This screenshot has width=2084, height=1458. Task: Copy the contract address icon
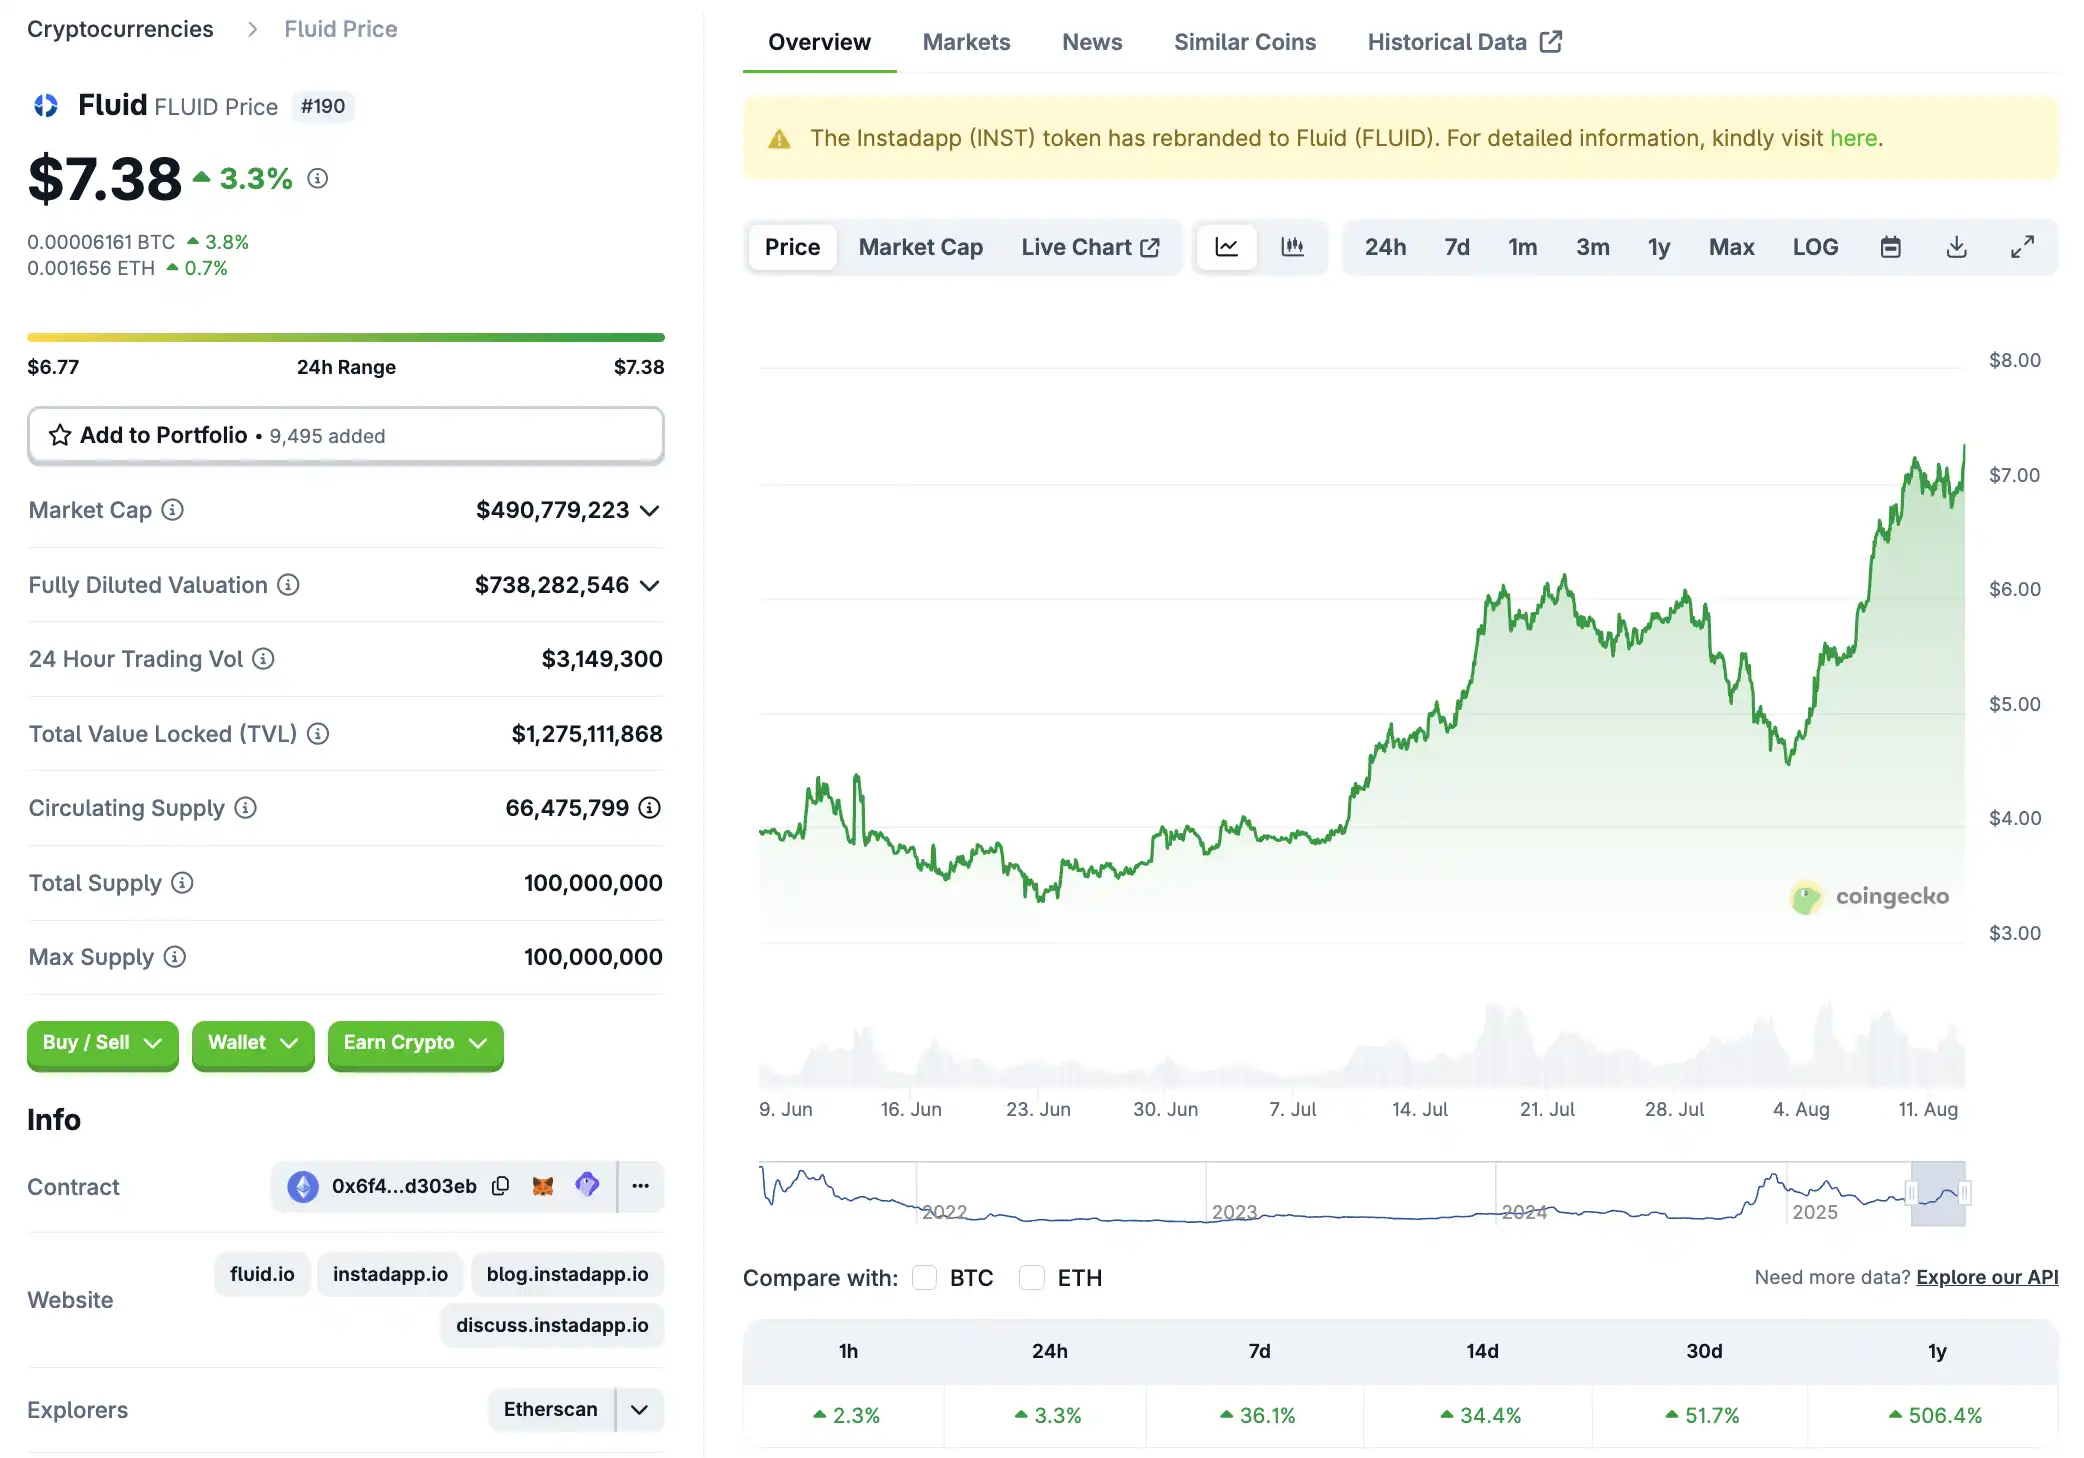click(x=501, y=1186)
